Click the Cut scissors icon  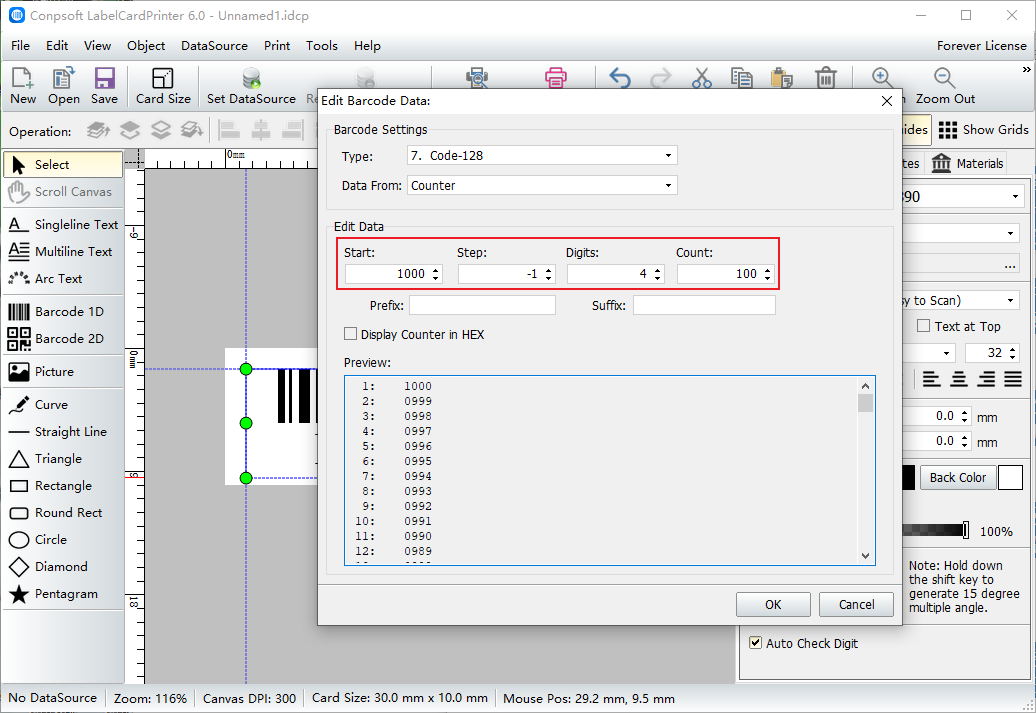tap(702, 78)
